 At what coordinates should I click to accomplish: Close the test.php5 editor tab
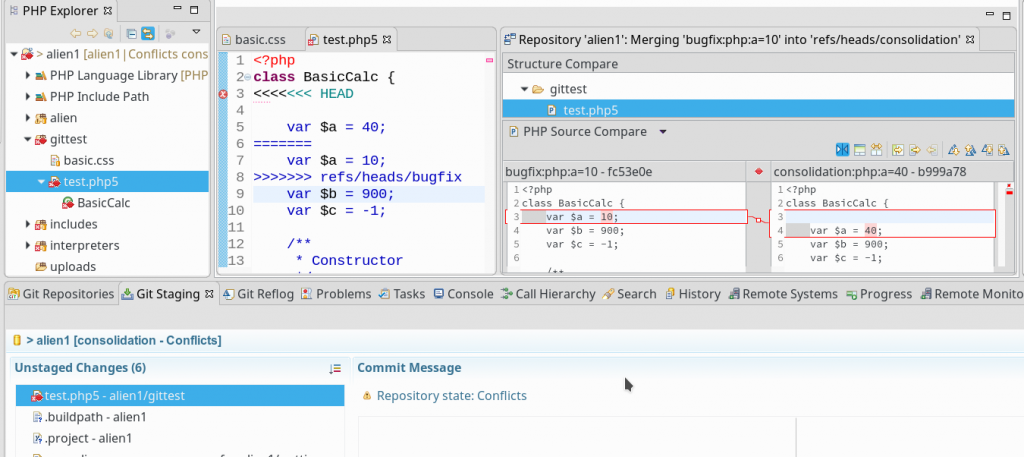coord(387,39)
